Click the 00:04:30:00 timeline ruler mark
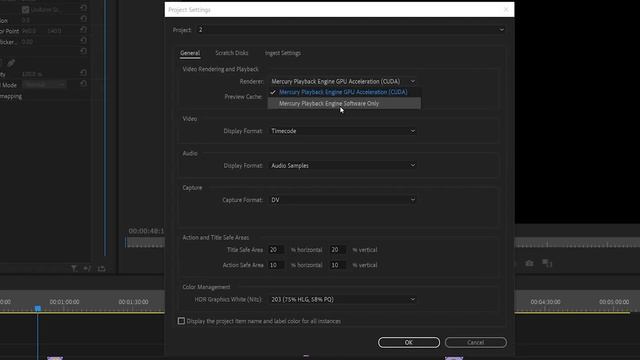 click(x=545, y=302)
